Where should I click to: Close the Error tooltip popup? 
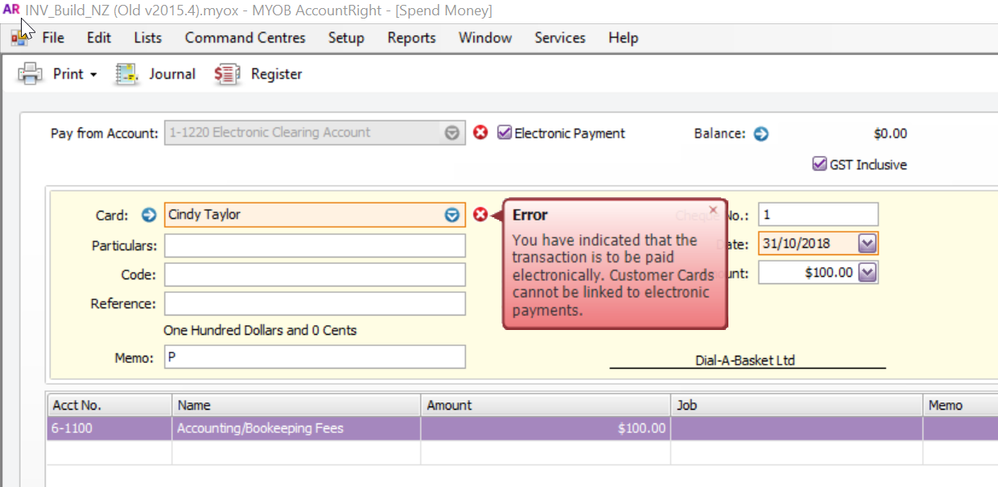pyautogui.click(x=713, y=210)
